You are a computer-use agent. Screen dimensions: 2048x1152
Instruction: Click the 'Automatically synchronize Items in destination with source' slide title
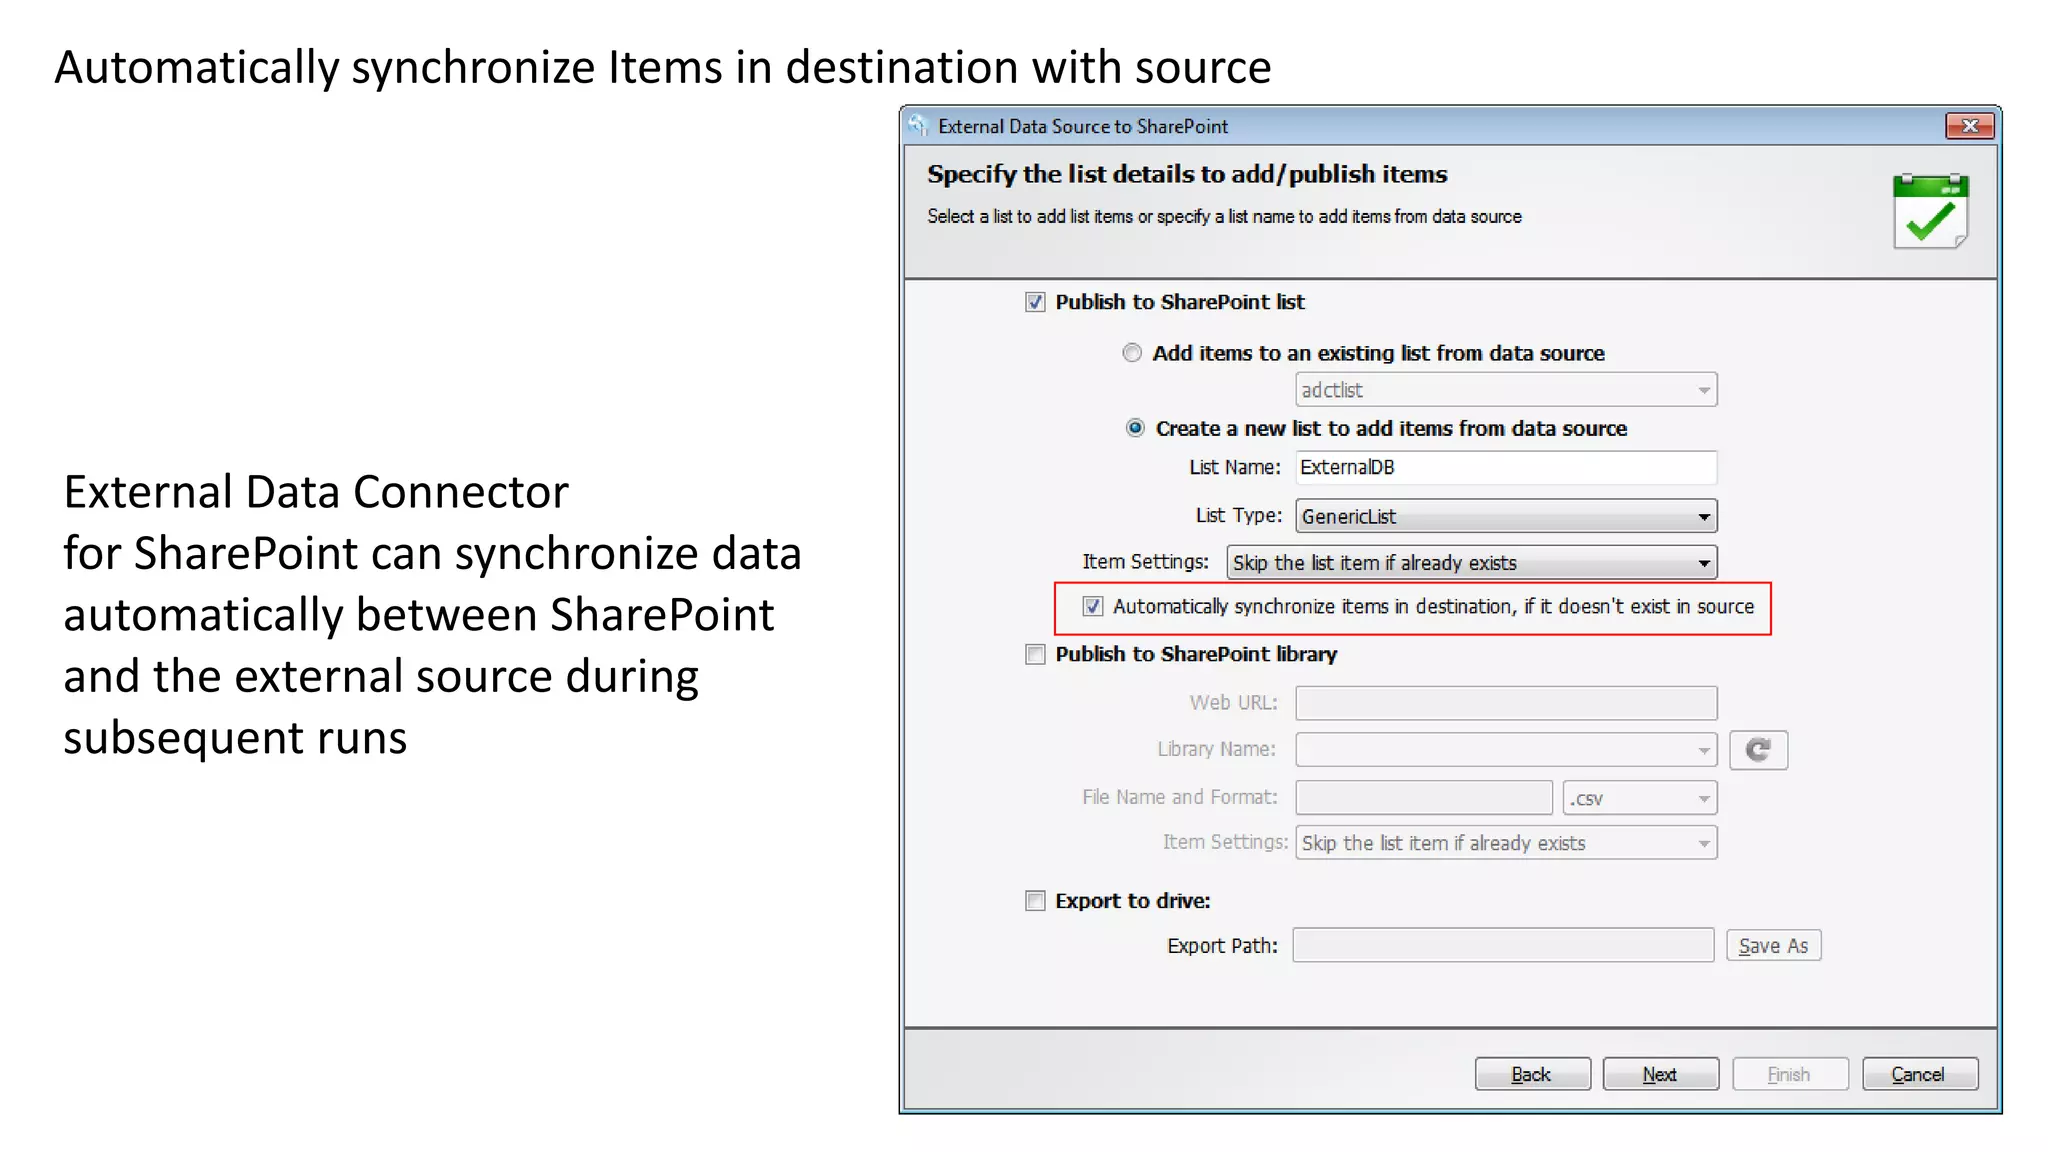(663, 68)
